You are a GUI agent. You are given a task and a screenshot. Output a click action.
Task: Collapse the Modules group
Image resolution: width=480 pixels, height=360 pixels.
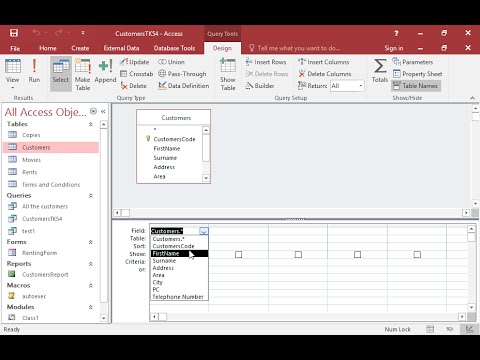[x=90, y=307]
